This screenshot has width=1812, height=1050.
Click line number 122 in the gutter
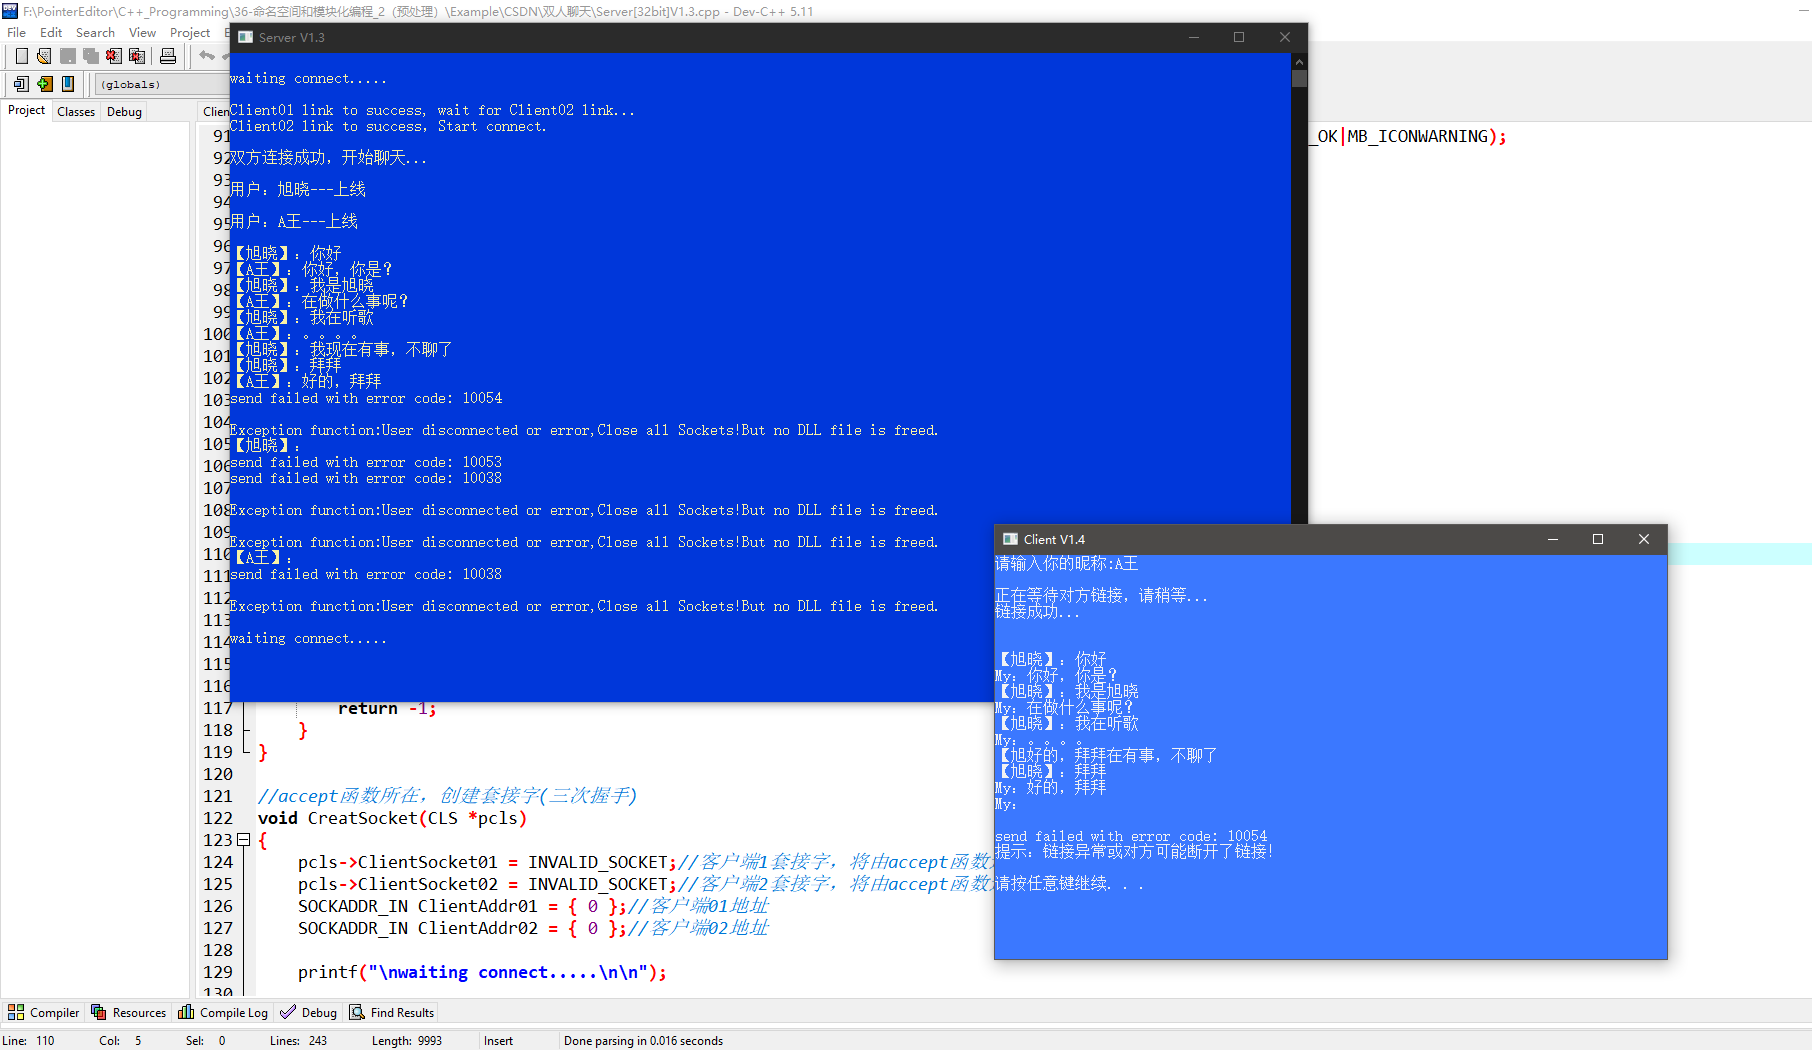218,818
